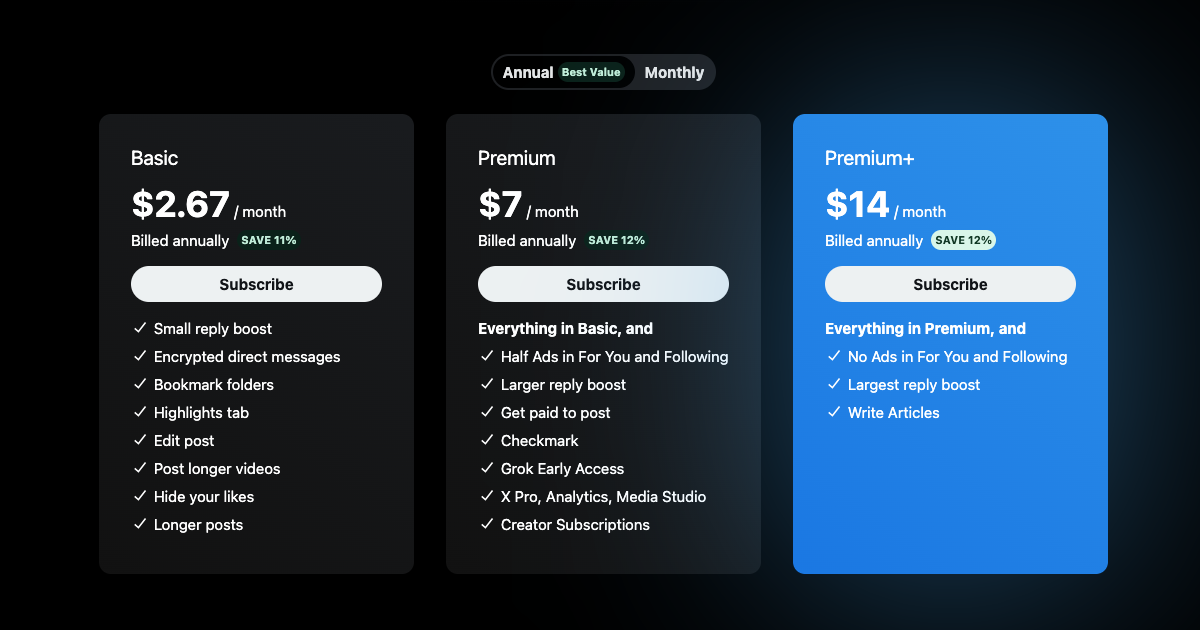1200x630 pixels.
Task: Click the Premium plan title
Action: (517, 158)
